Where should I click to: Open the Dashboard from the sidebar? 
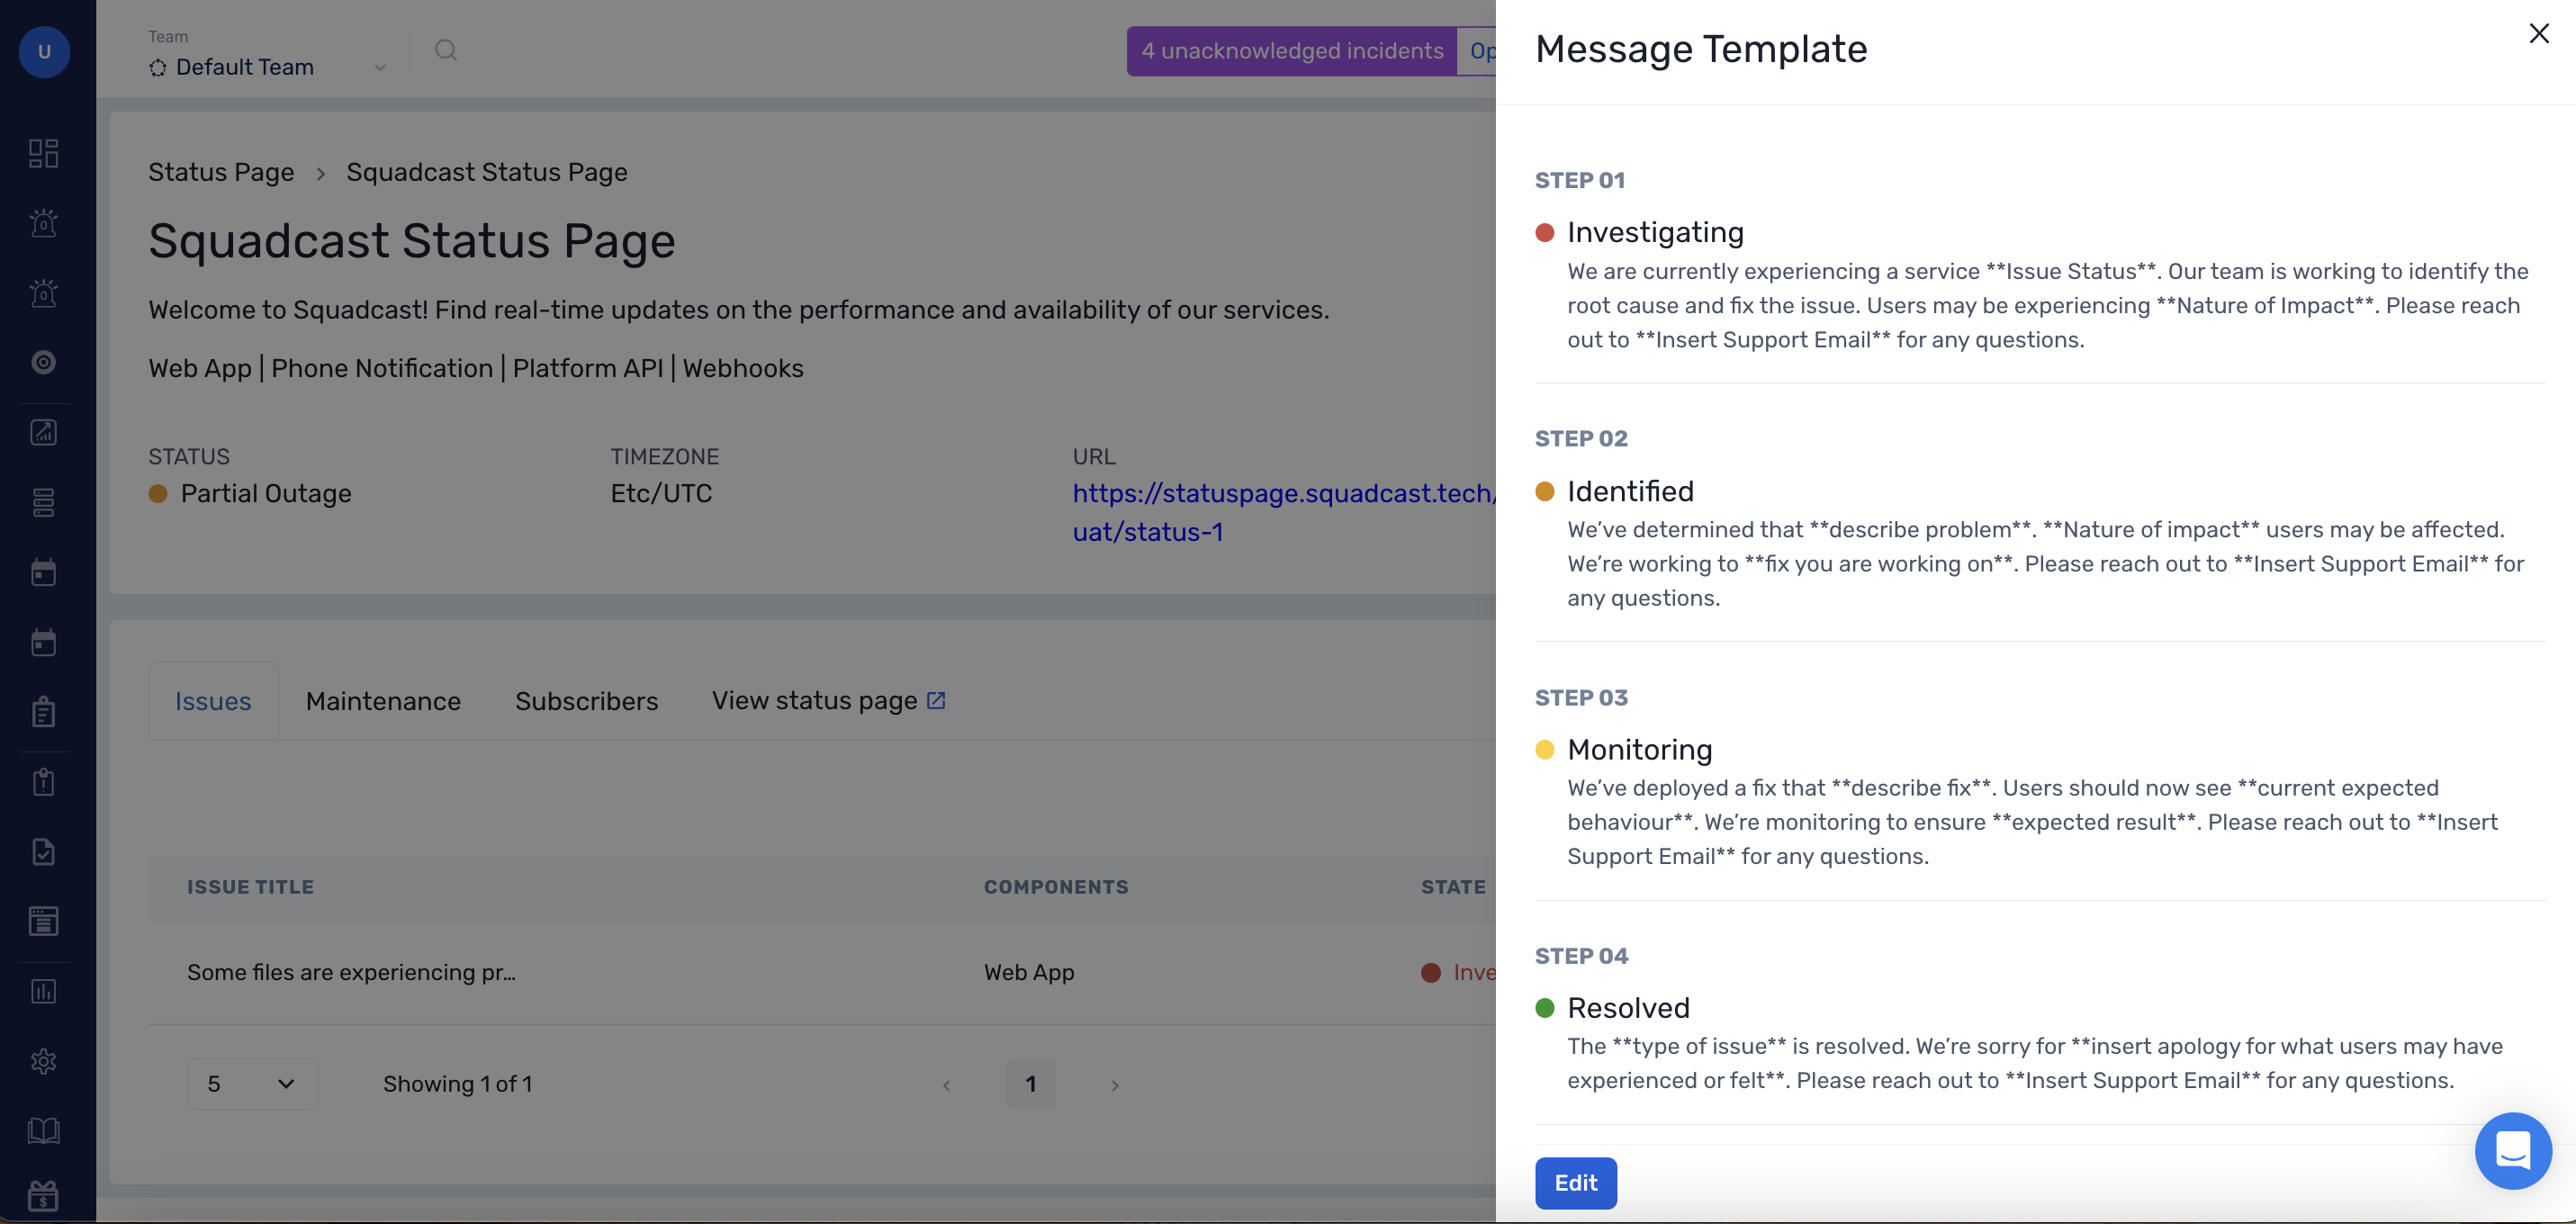click(43, 153)
